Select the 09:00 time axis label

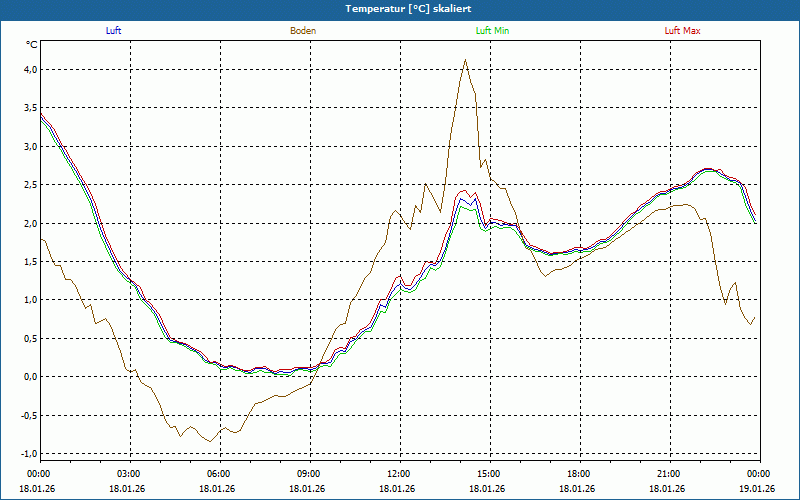coord(308,474)
